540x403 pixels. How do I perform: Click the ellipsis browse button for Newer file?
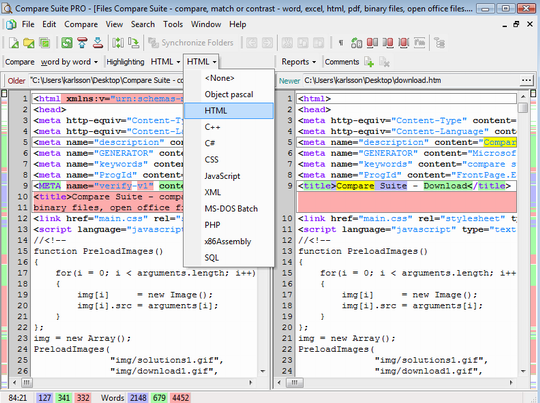[526, 80]
